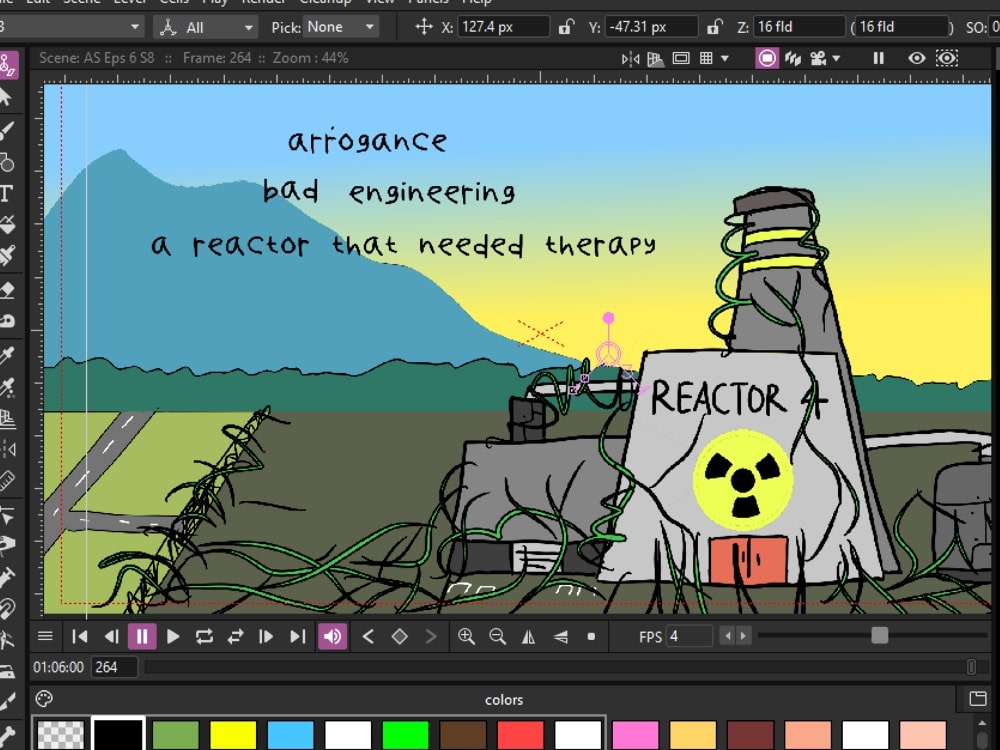Toggle the X position lock
The image size is (1000, 750).
tap(564, 27)
